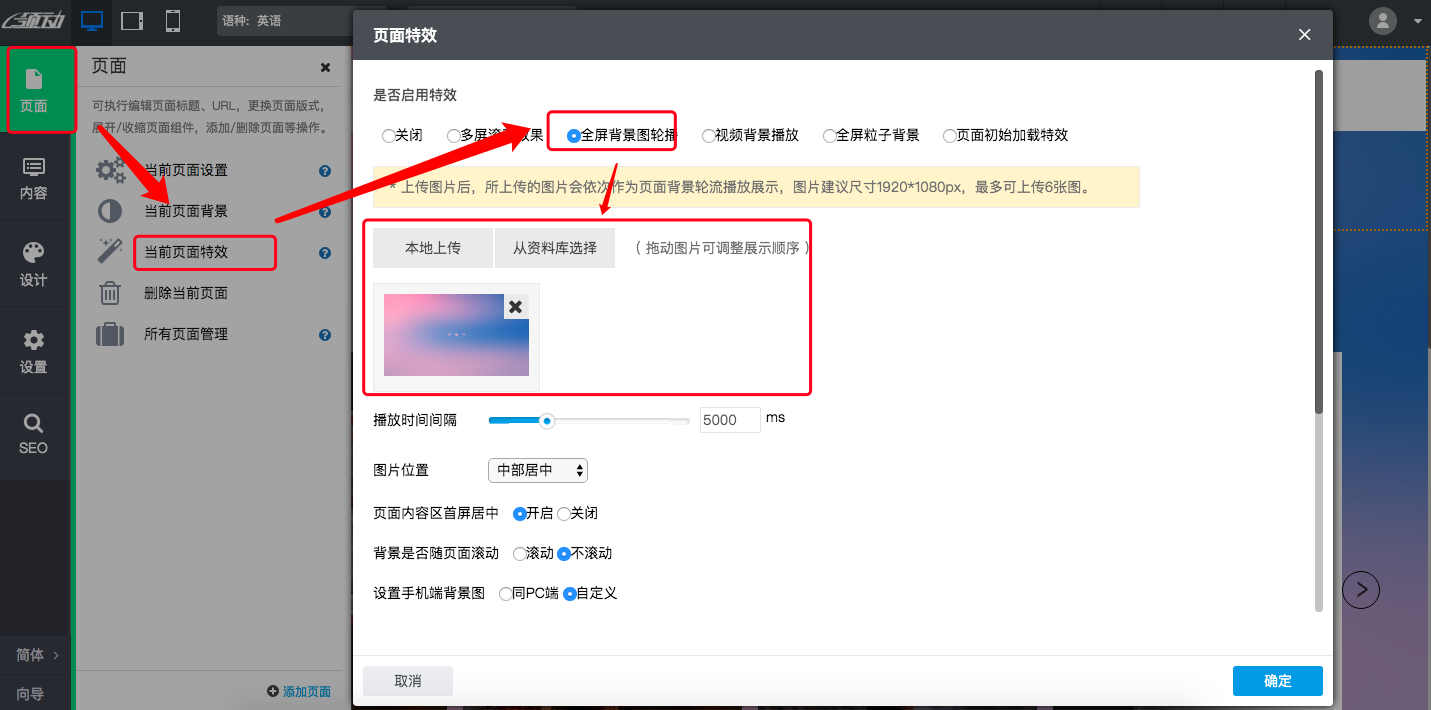Image resolution: width=1431 pixels, height=710 pixels.
Task: Switch to desktop preview monitor icon
Action: [x=93, y=20]
